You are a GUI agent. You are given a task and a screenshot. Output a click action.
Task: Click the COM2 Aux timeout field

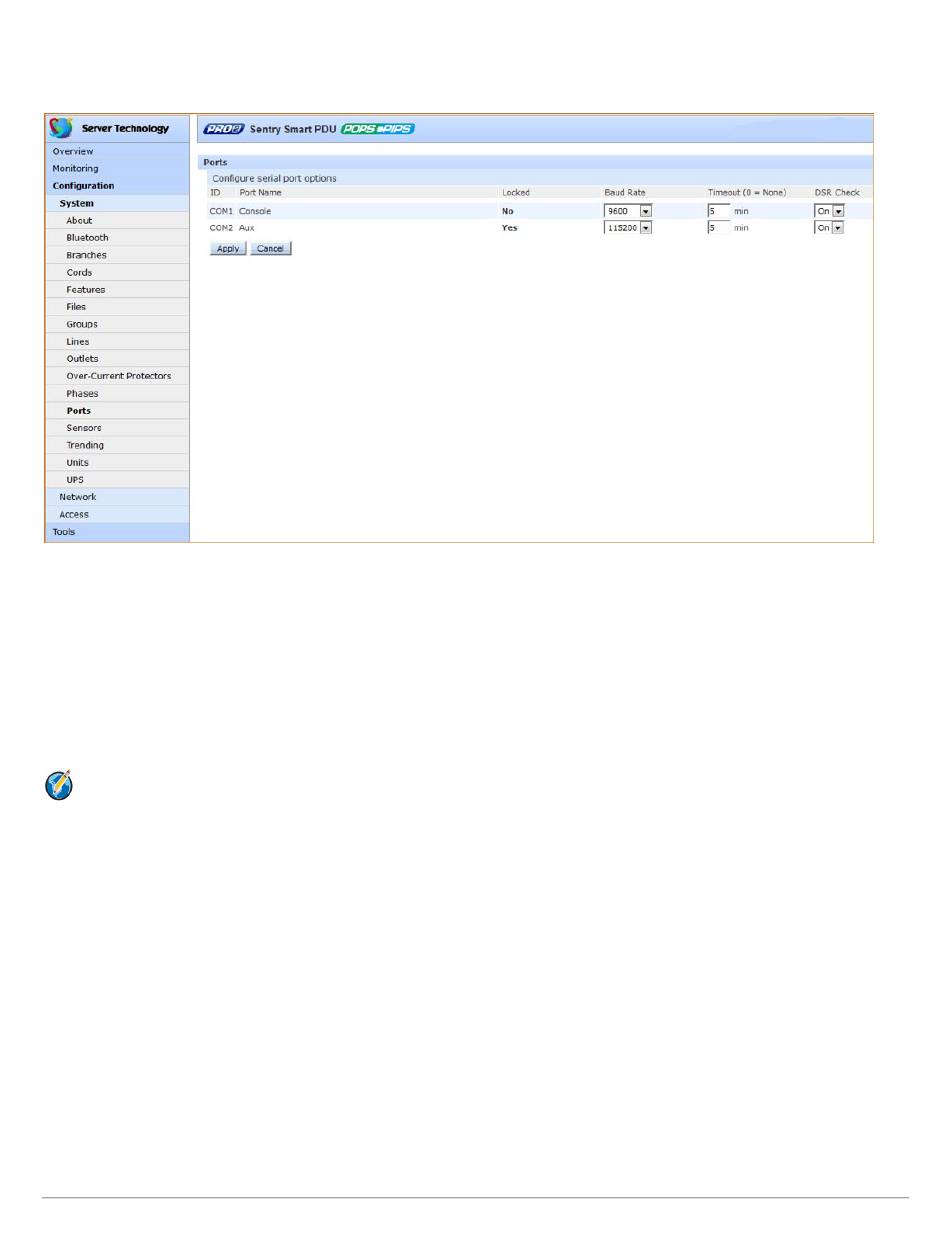coord(719,228)
